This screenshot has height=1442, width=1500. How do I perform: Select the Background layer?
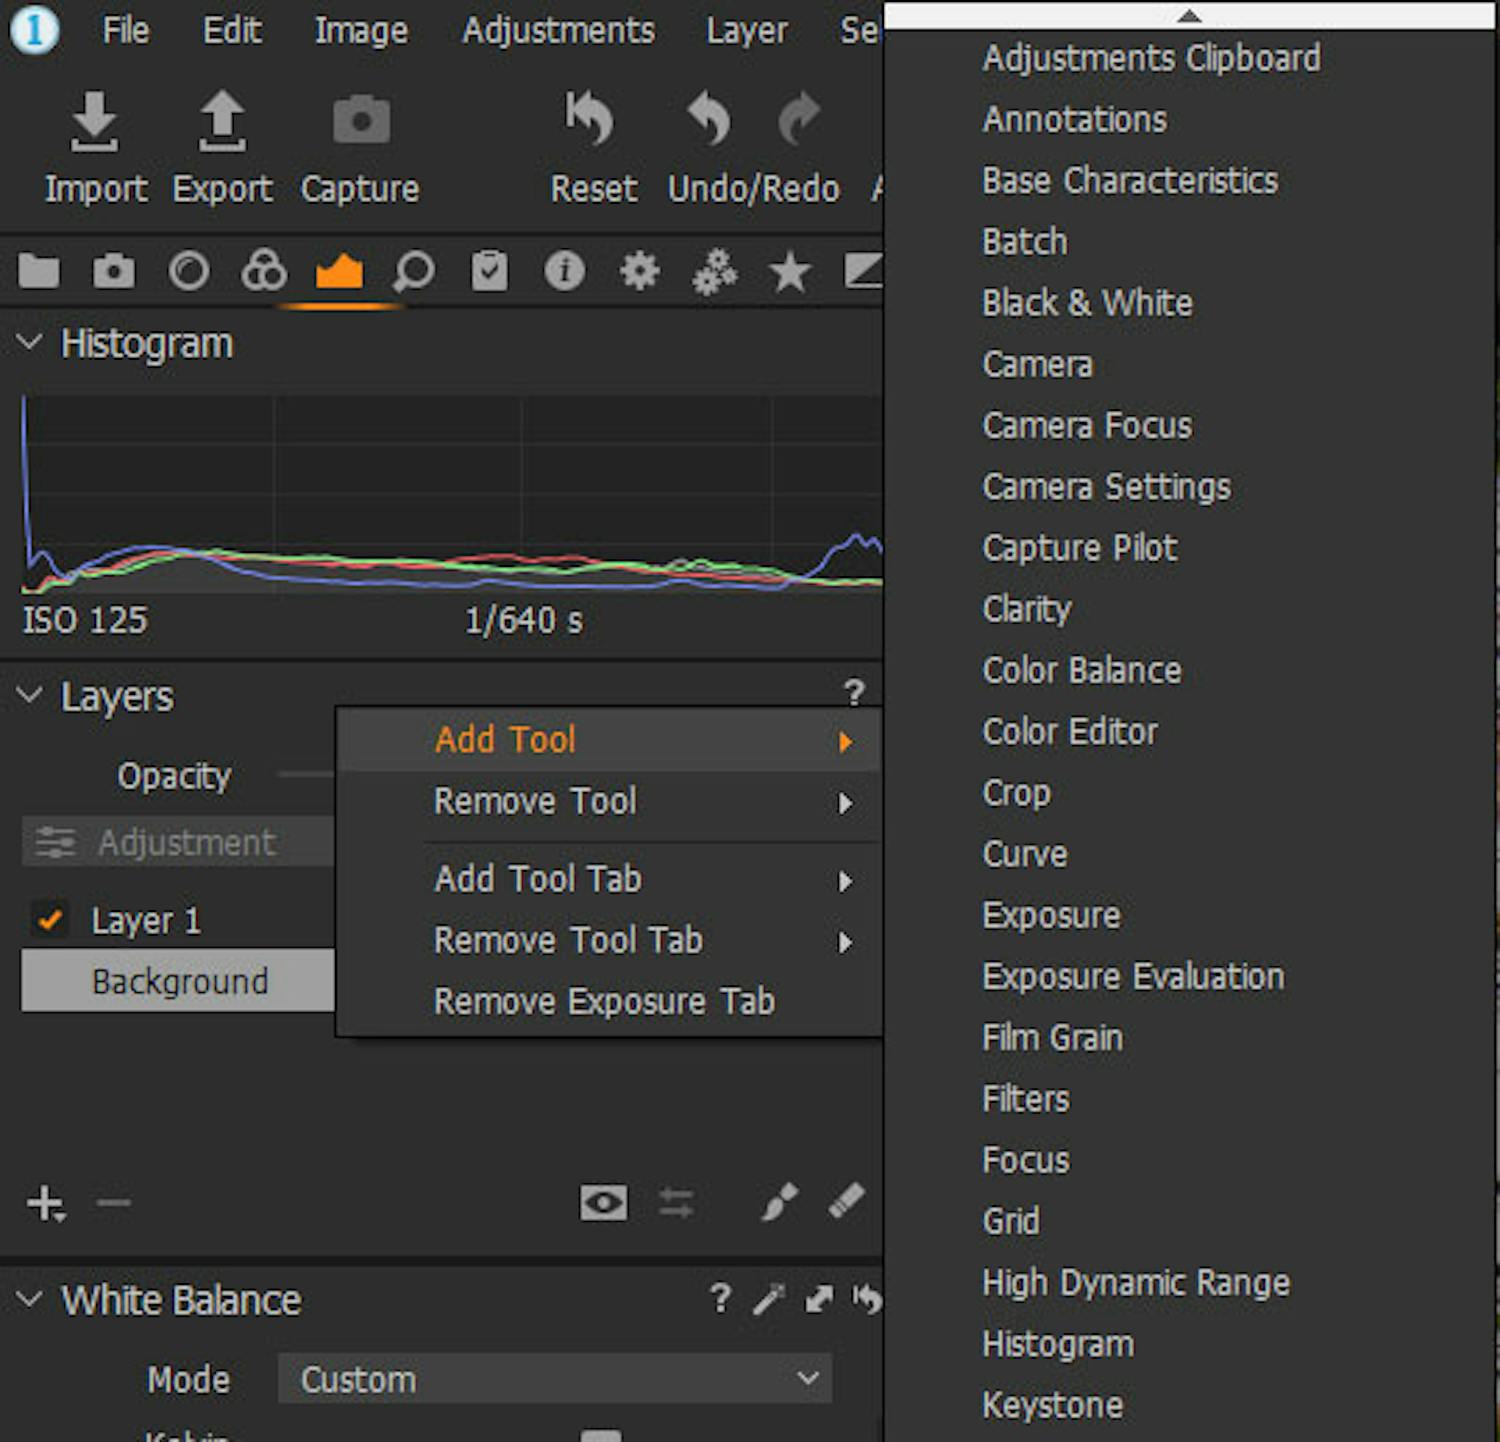click(180, 981)
